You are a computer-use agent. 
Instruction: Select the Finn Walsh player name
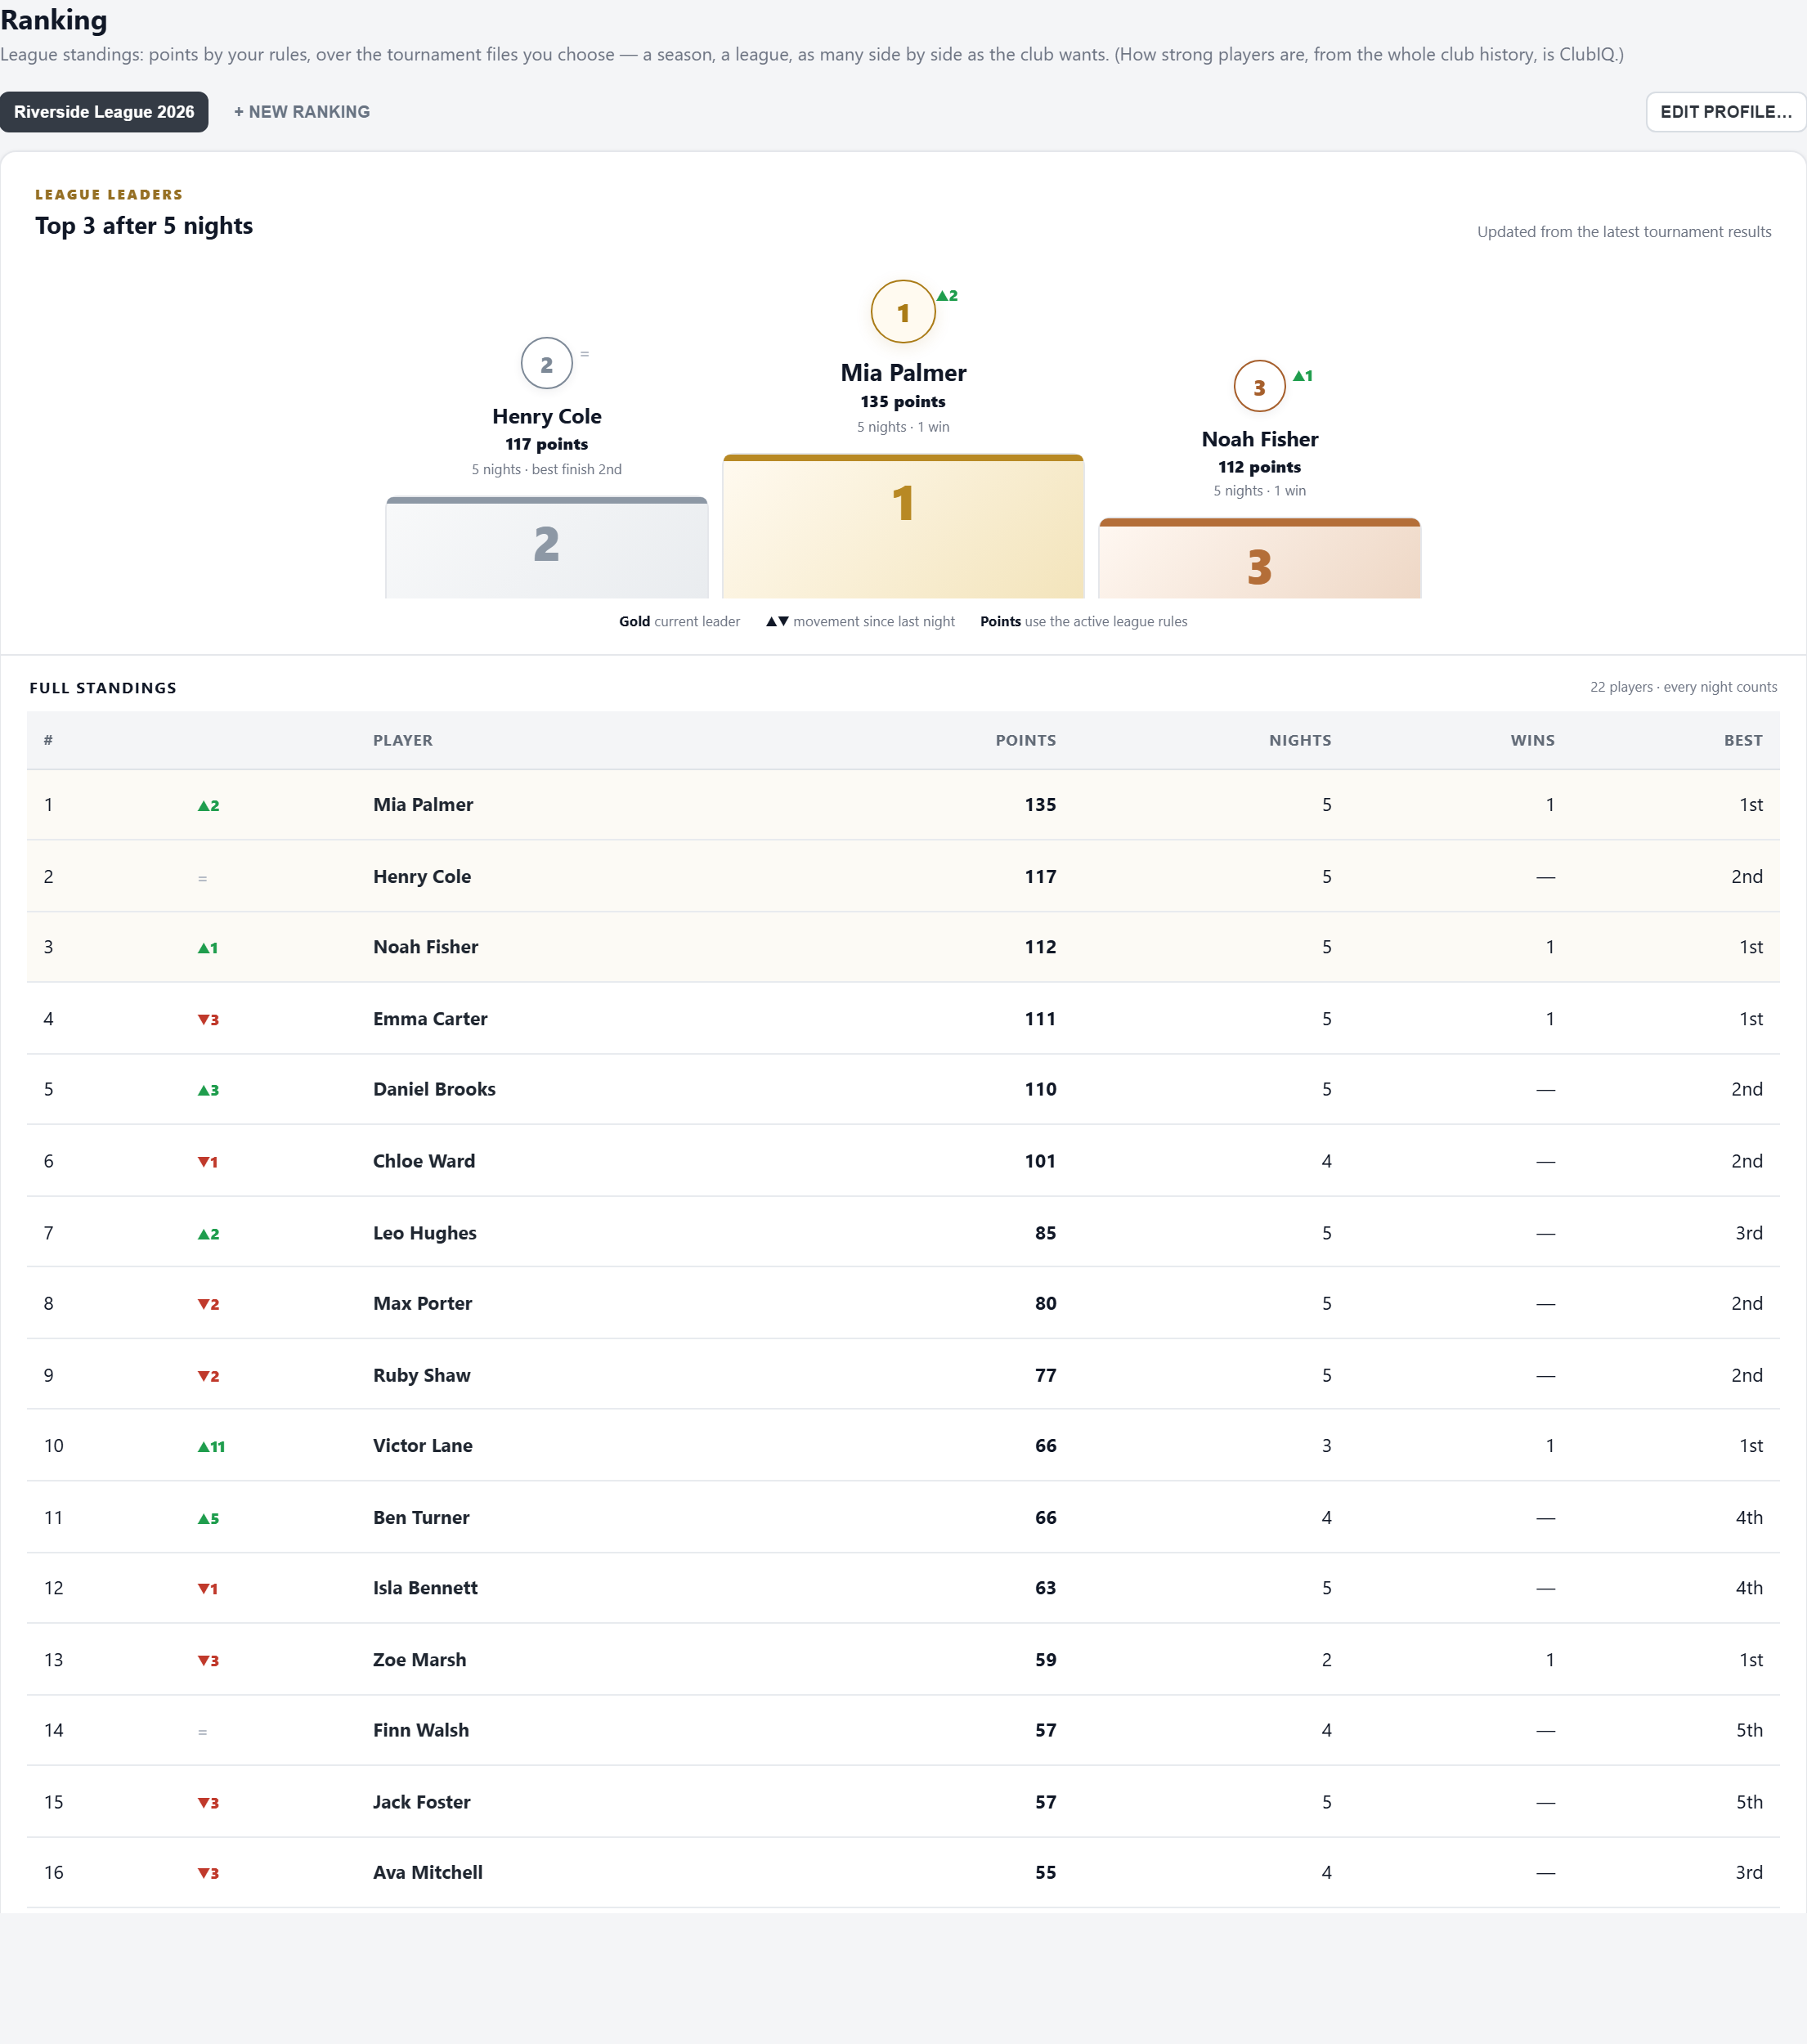tap(421, 1730)
